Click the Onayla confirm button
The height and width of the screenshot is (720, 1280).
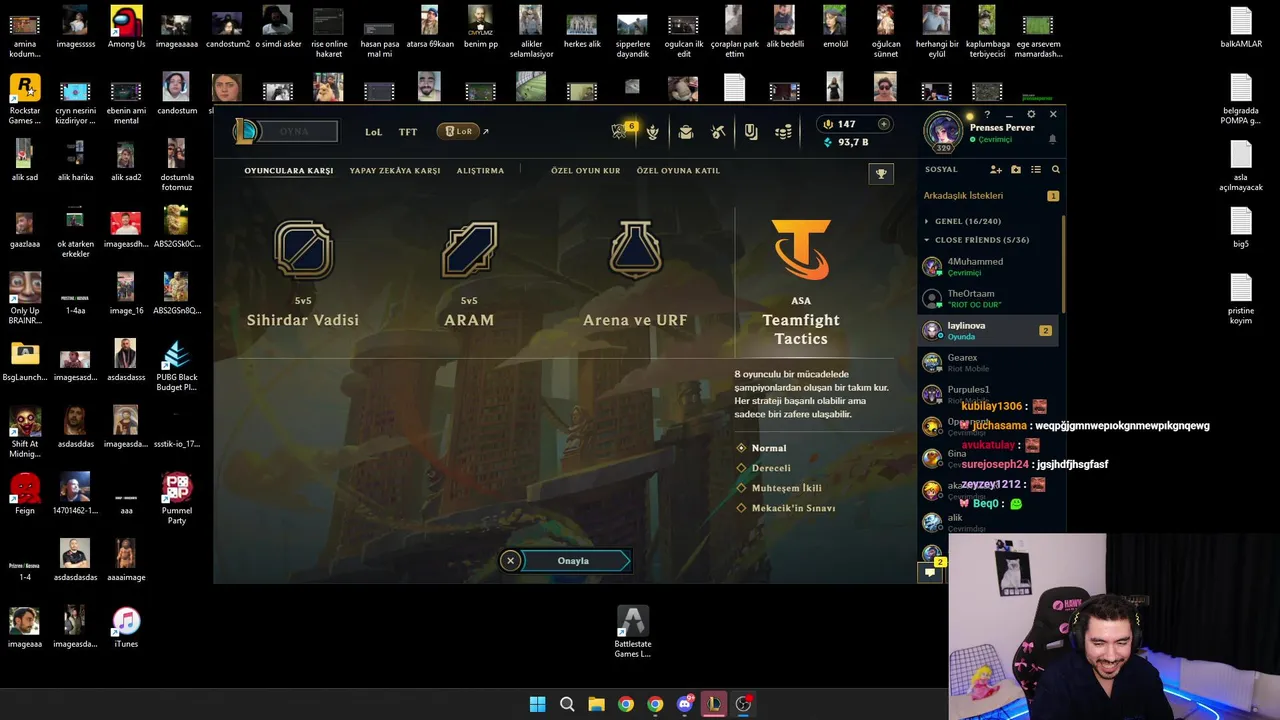tap(575, 561)
